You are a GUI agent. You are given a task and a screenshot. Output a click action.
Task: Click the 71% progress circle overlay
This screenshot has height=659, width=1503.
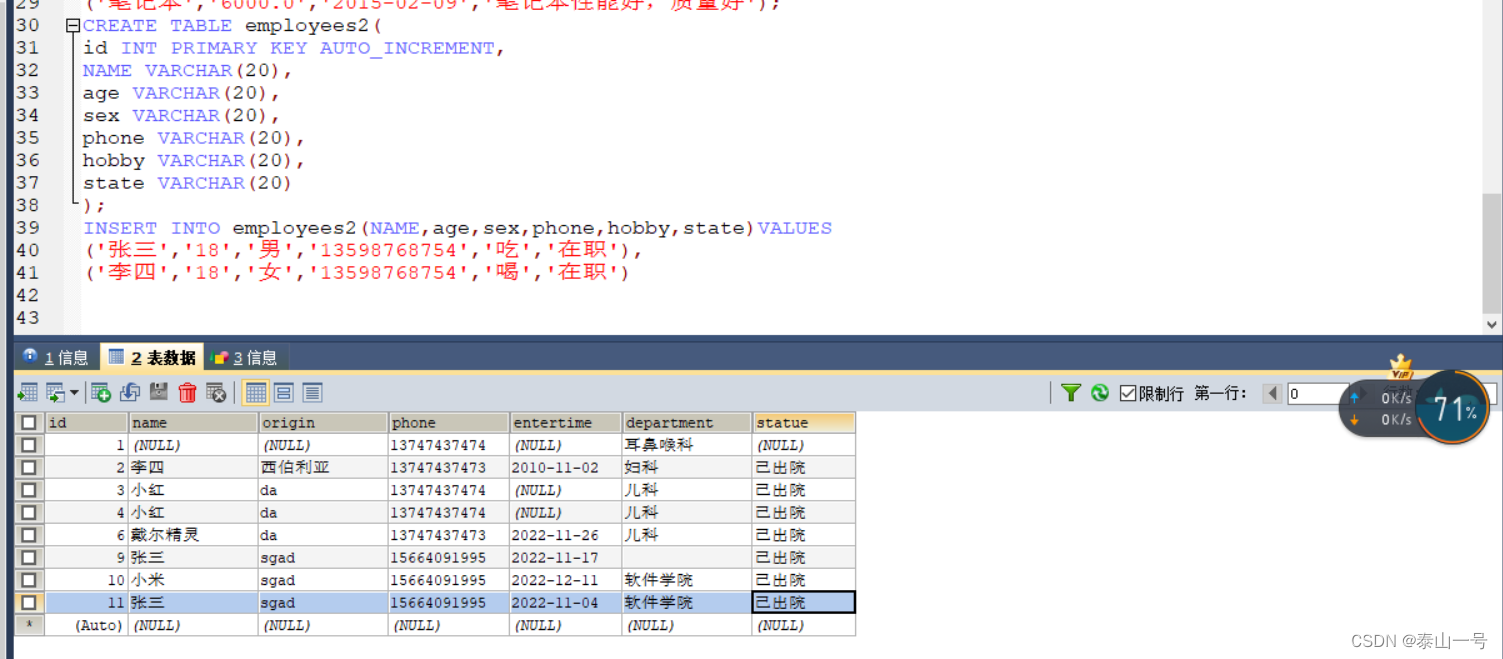(x=1451, y=408)
